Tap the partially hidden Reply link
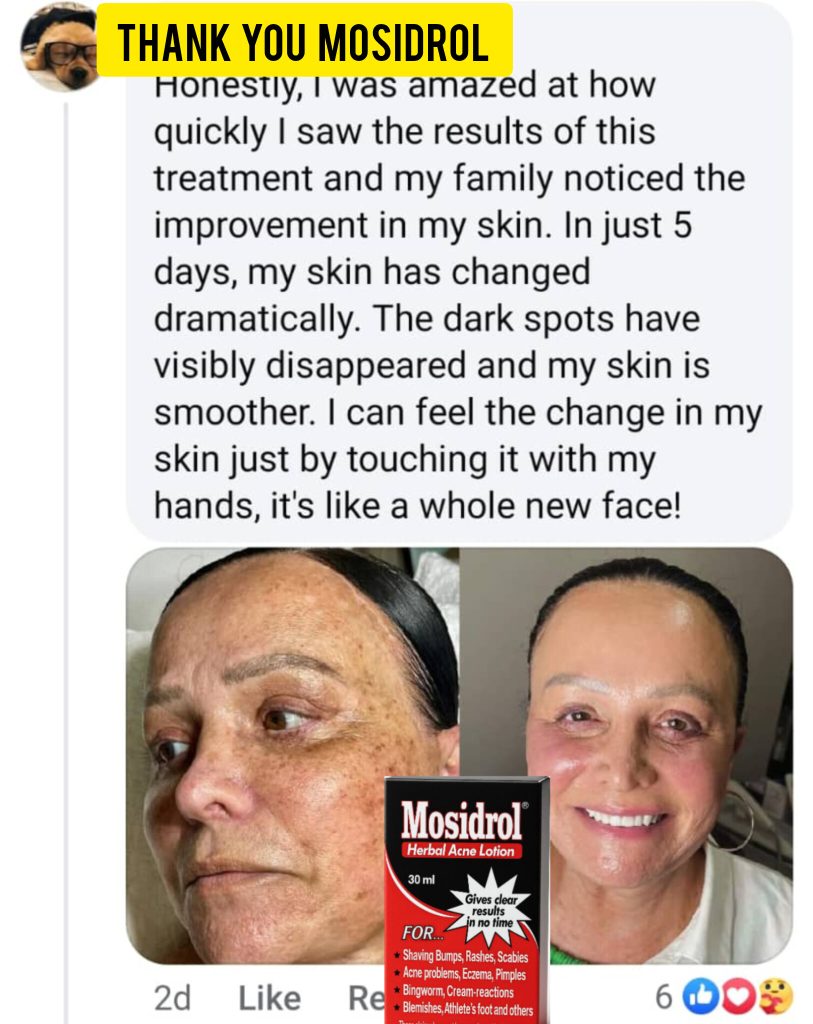813x1024 pixels. [367, 998]
